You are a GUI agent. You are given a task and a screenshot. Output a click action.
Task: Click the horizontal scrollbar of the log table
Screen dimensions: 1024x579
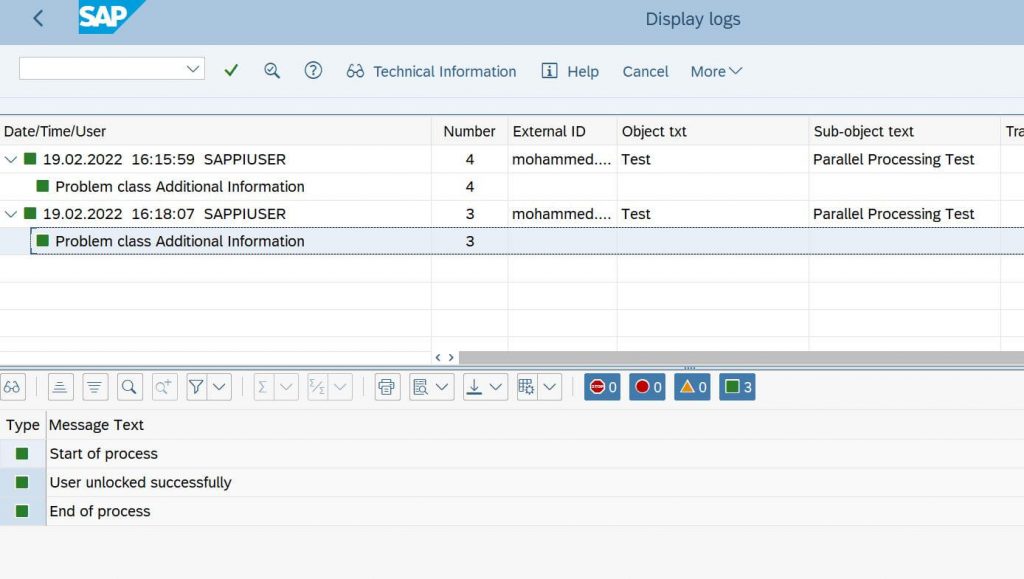[x=741, y=357]
